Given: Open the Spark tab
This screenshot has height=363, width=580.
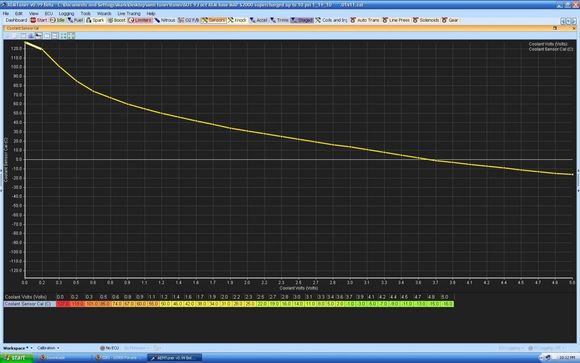Looking at the screenshot, I should pos(95,20).
